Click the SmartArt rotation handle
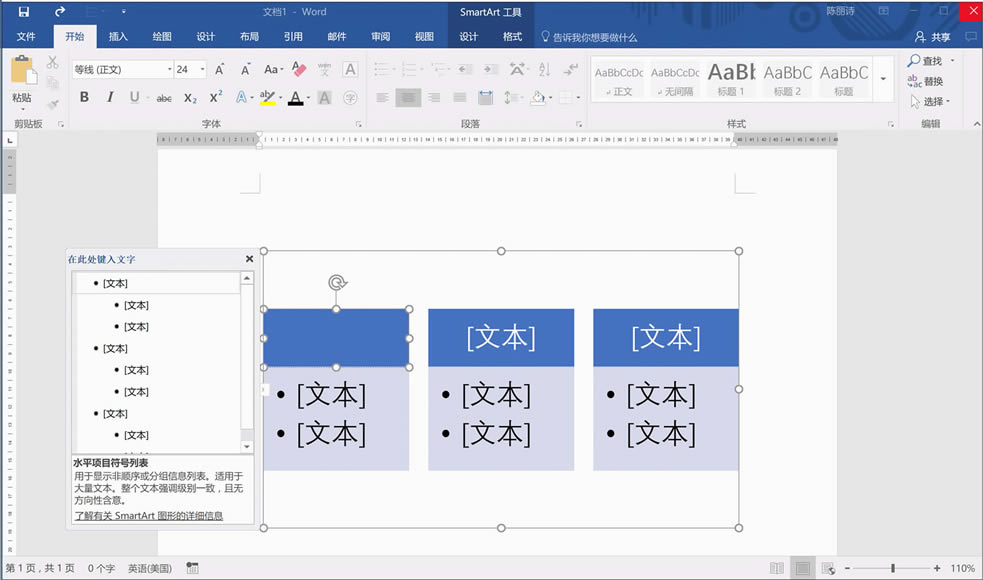This screenshot has width=983, height=580. click(x=337, y=282)
